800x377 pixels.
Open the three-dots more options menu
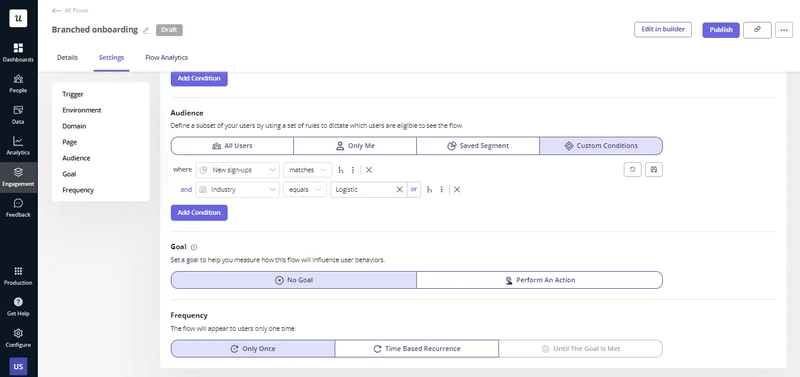784,30
